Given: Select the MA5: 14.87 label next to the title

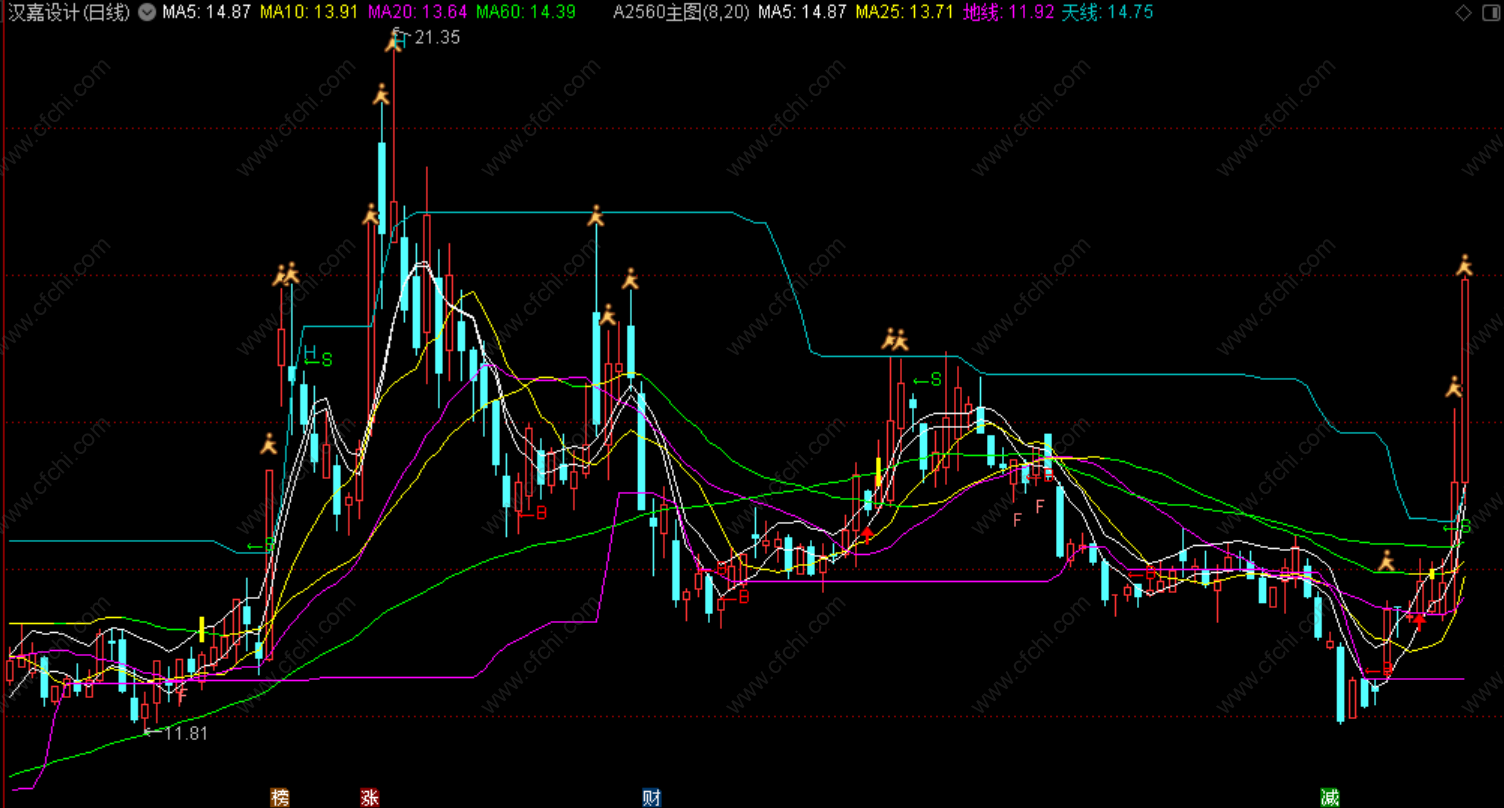Looking at the screenshot, I should tap(206, 12).
